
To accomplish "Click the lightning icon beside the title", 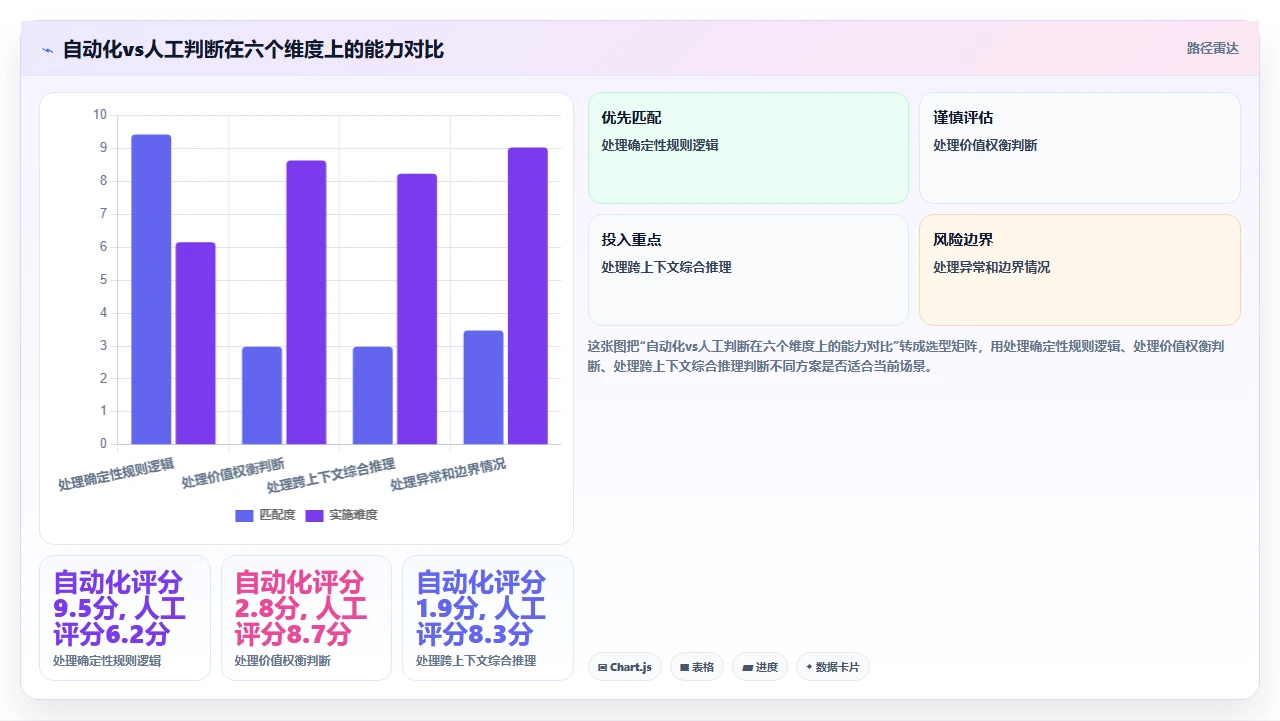I will coord(47,50).
